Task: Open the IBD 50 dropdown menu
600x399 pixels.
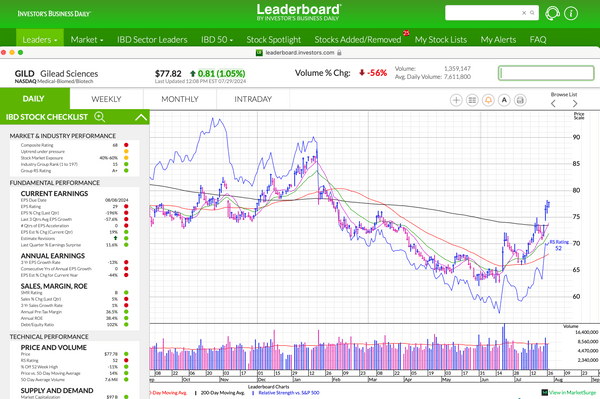Action: pos(217,39)
